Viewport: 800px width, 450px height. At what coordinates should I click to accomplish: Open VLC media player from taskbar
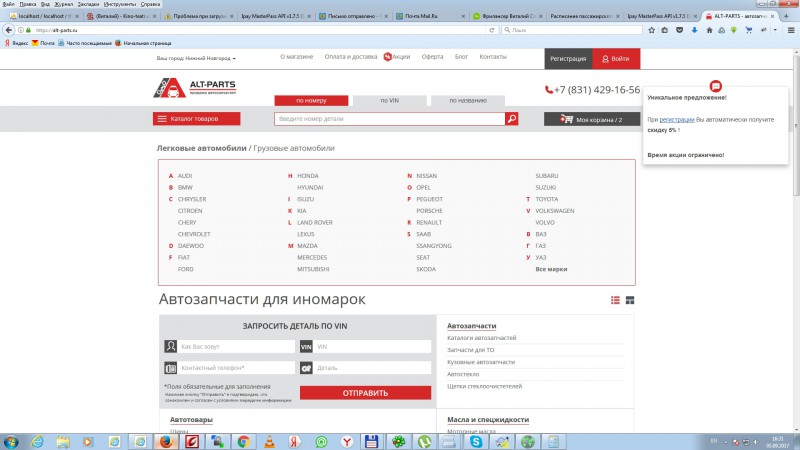269,442
